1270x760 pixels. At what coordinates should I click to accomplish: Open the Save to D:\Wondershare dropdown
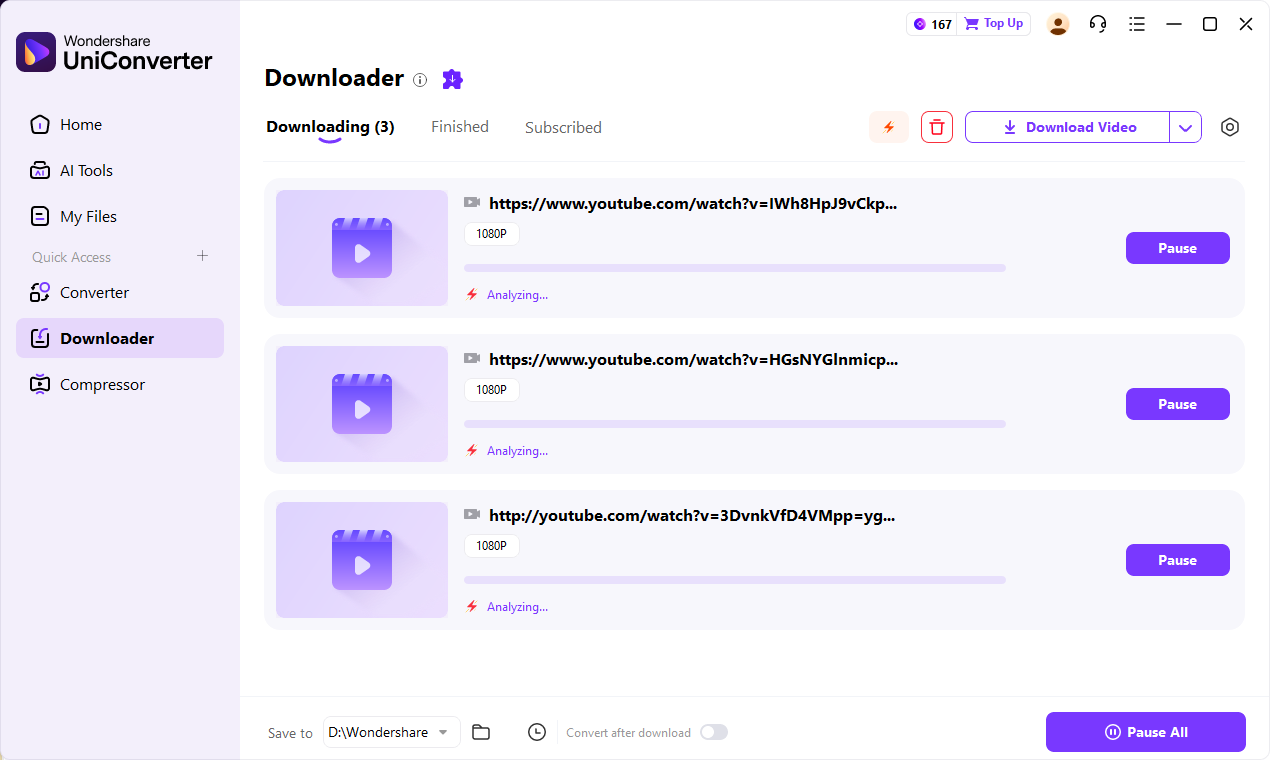(x=391, y=732)
